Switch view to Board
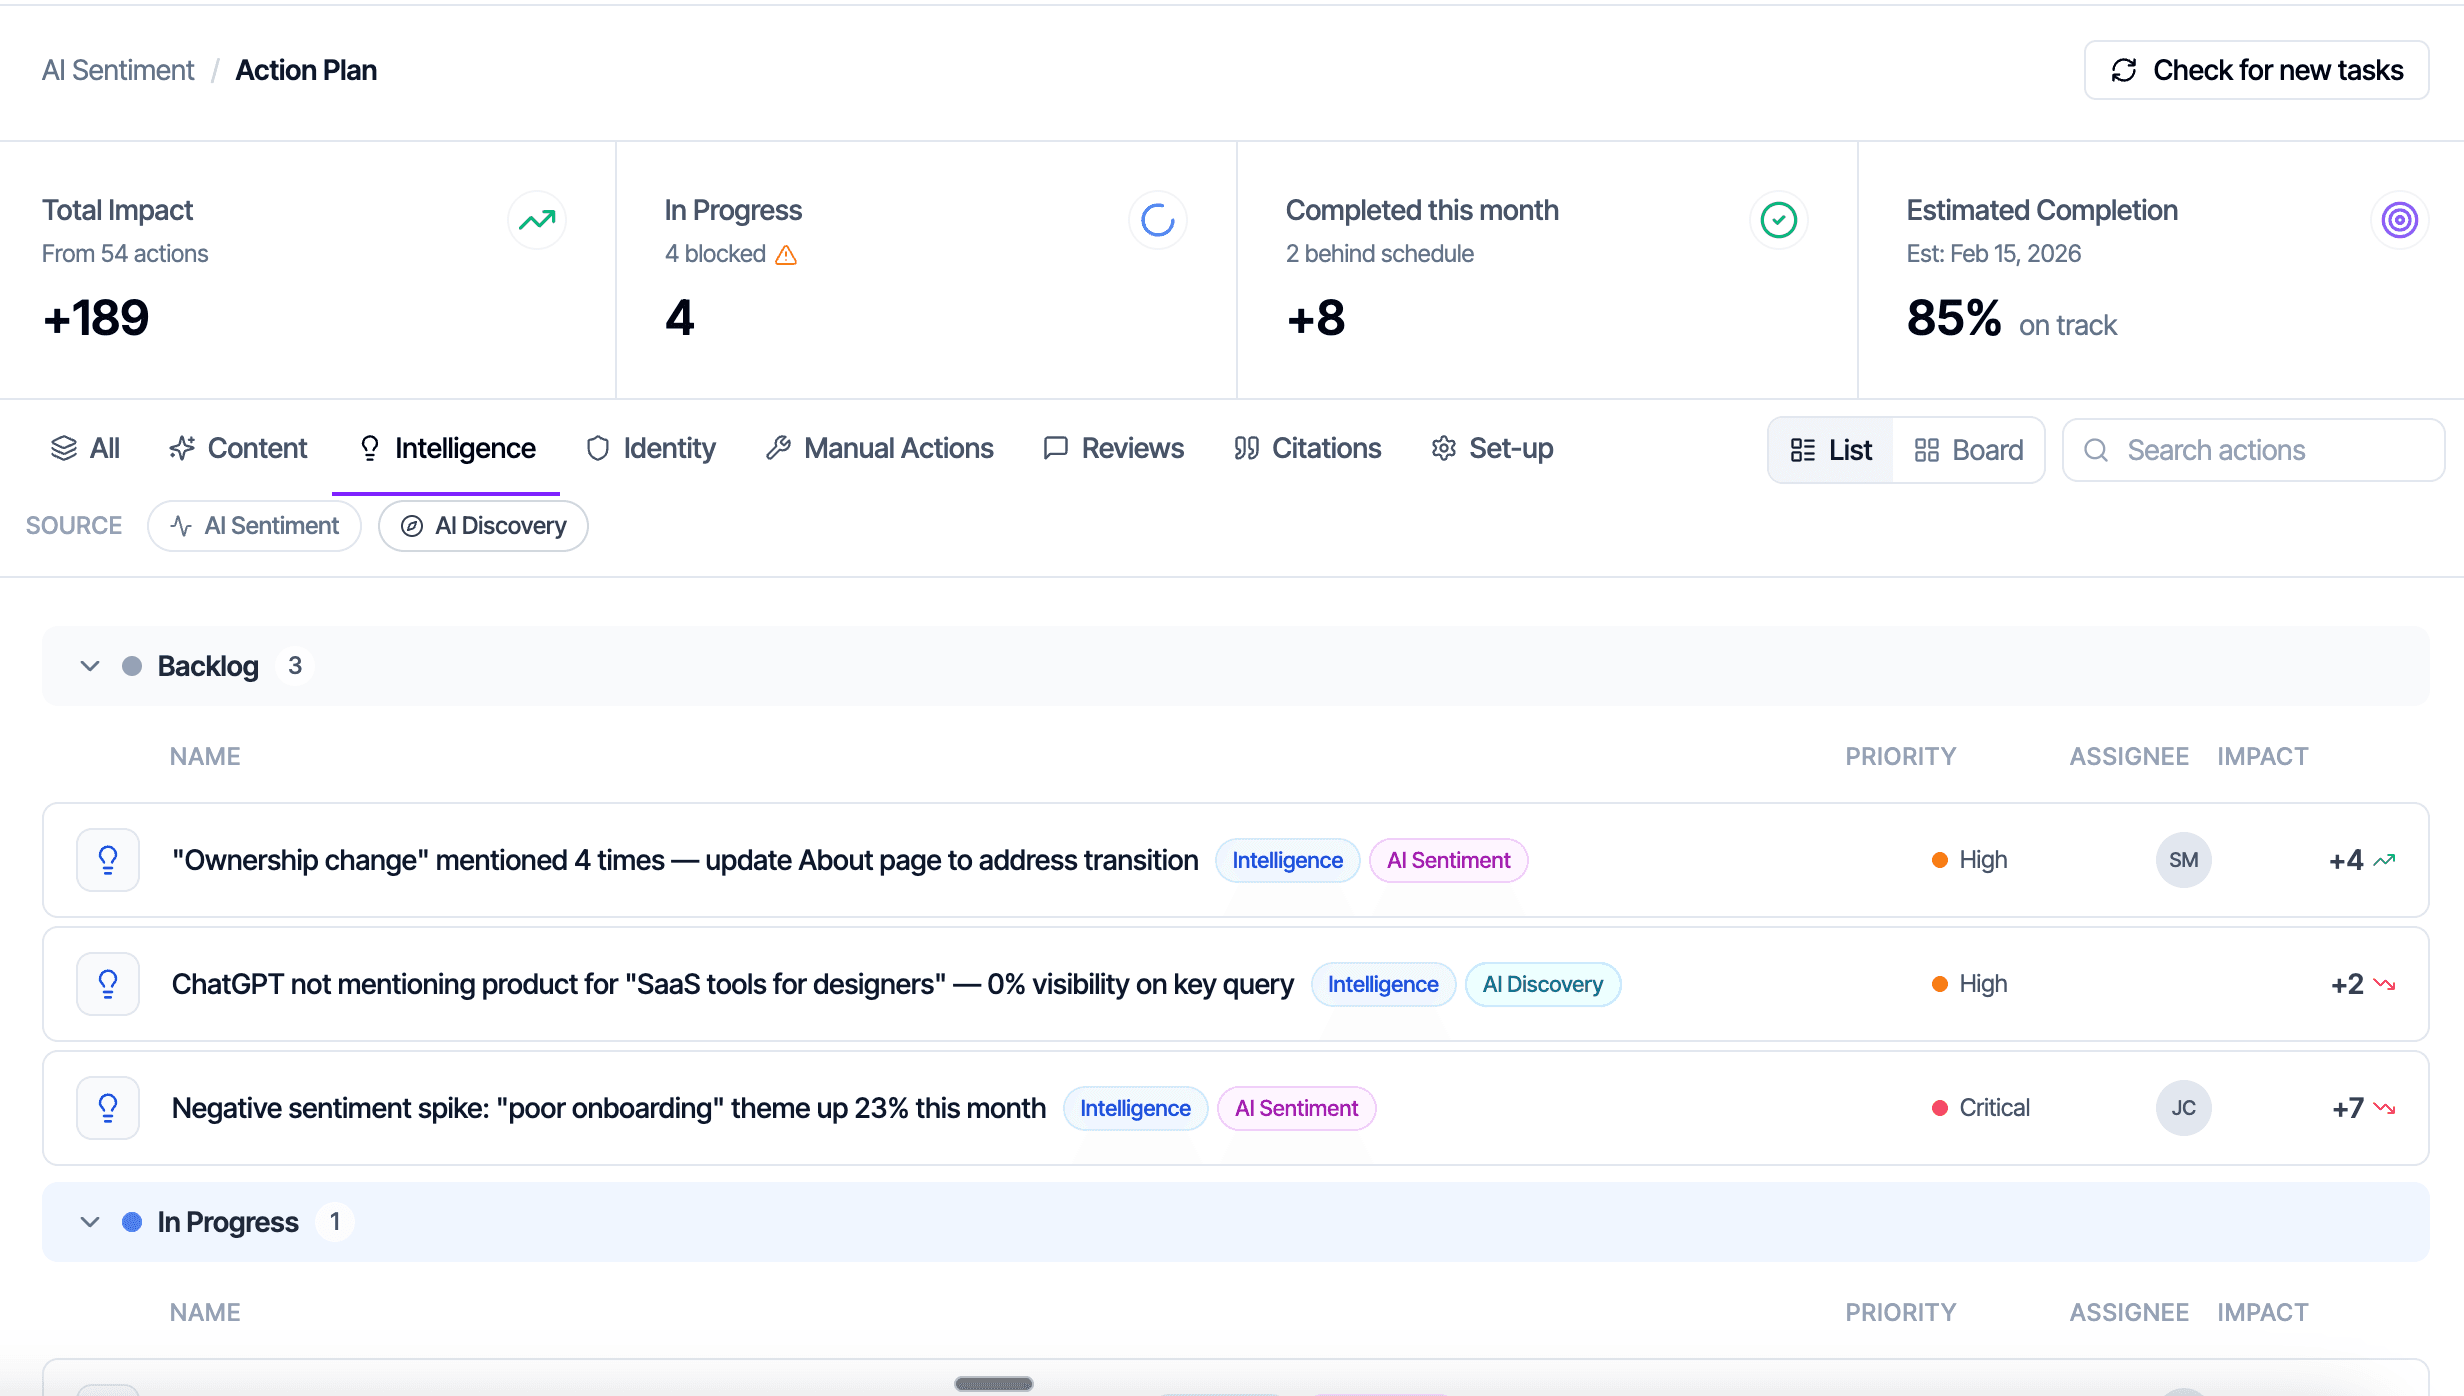 click(x=1966, y=450)
